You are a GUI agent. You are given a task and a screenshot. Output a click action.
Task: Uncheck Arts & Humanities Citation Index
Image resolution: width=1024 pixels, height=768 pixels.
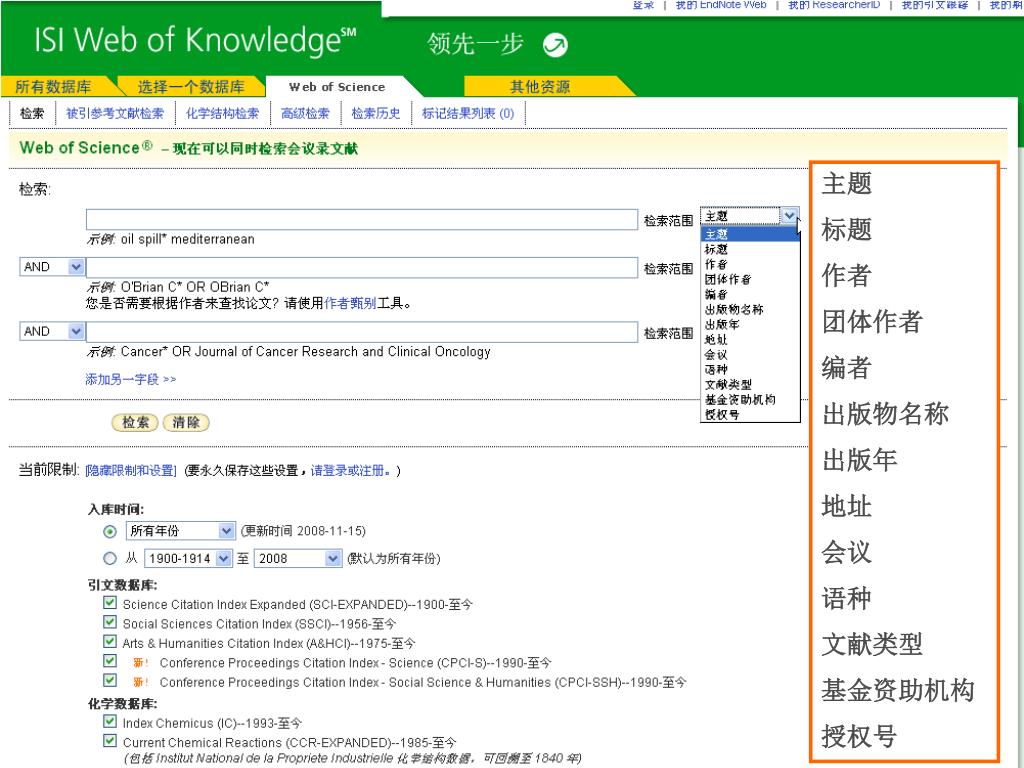(110, 642)
